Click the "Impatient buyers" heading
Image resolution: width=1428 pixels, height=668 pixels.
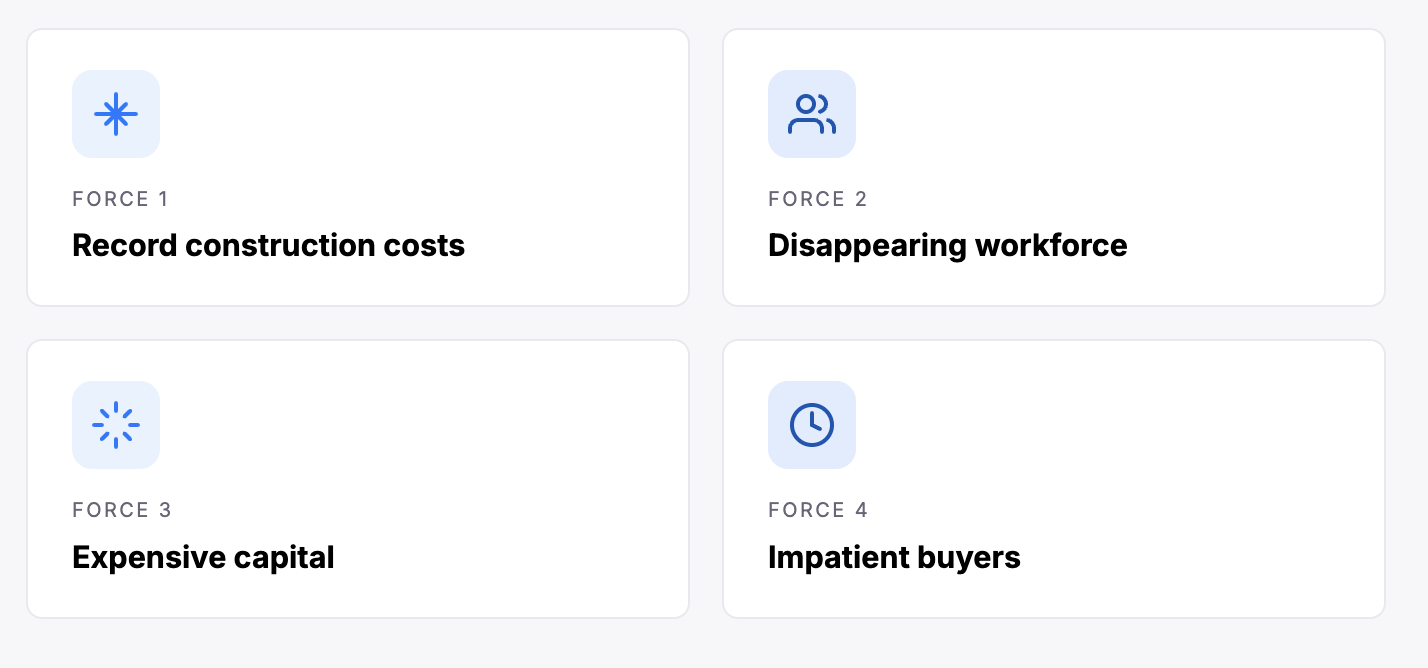[894, 557]
